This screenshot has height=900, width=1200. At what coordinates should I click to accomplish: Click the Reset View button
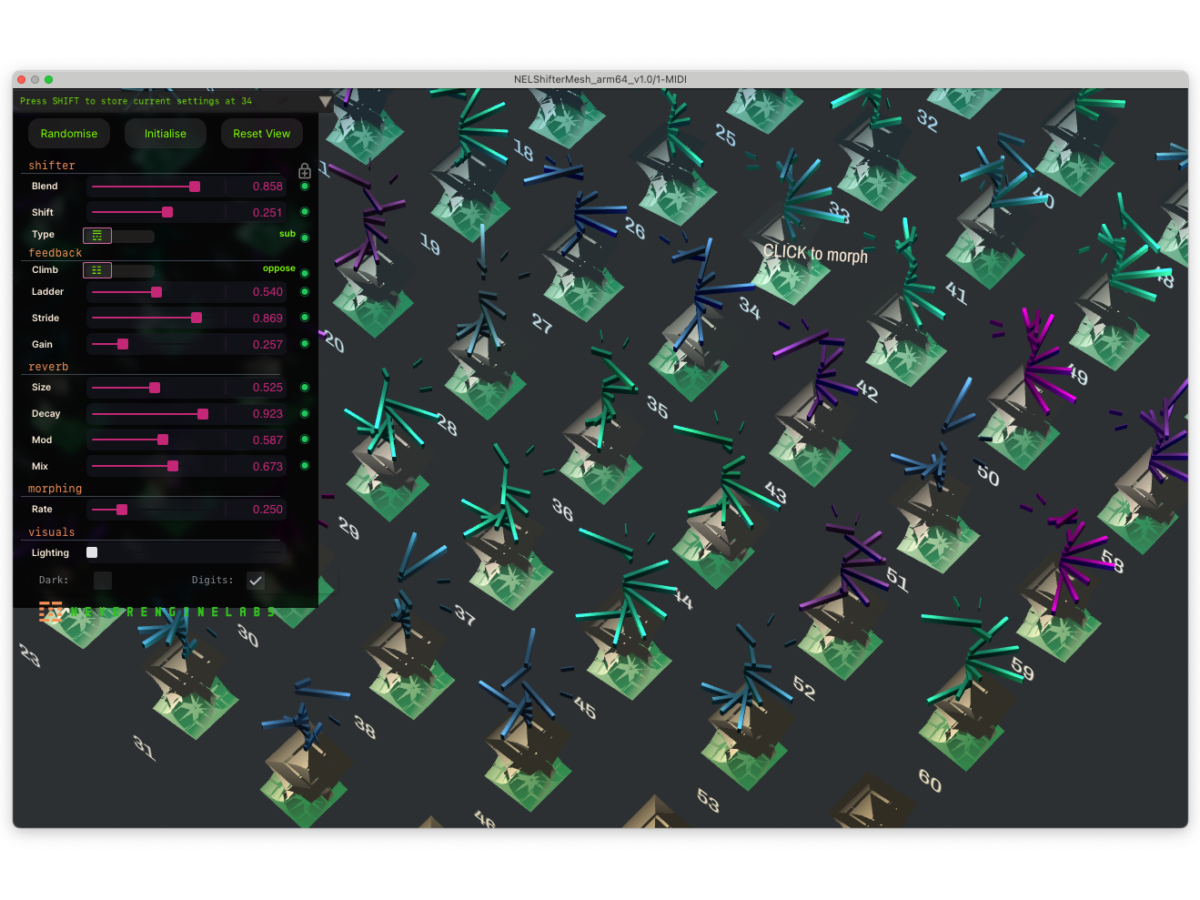pyautogui.click(x=262, y=134)
